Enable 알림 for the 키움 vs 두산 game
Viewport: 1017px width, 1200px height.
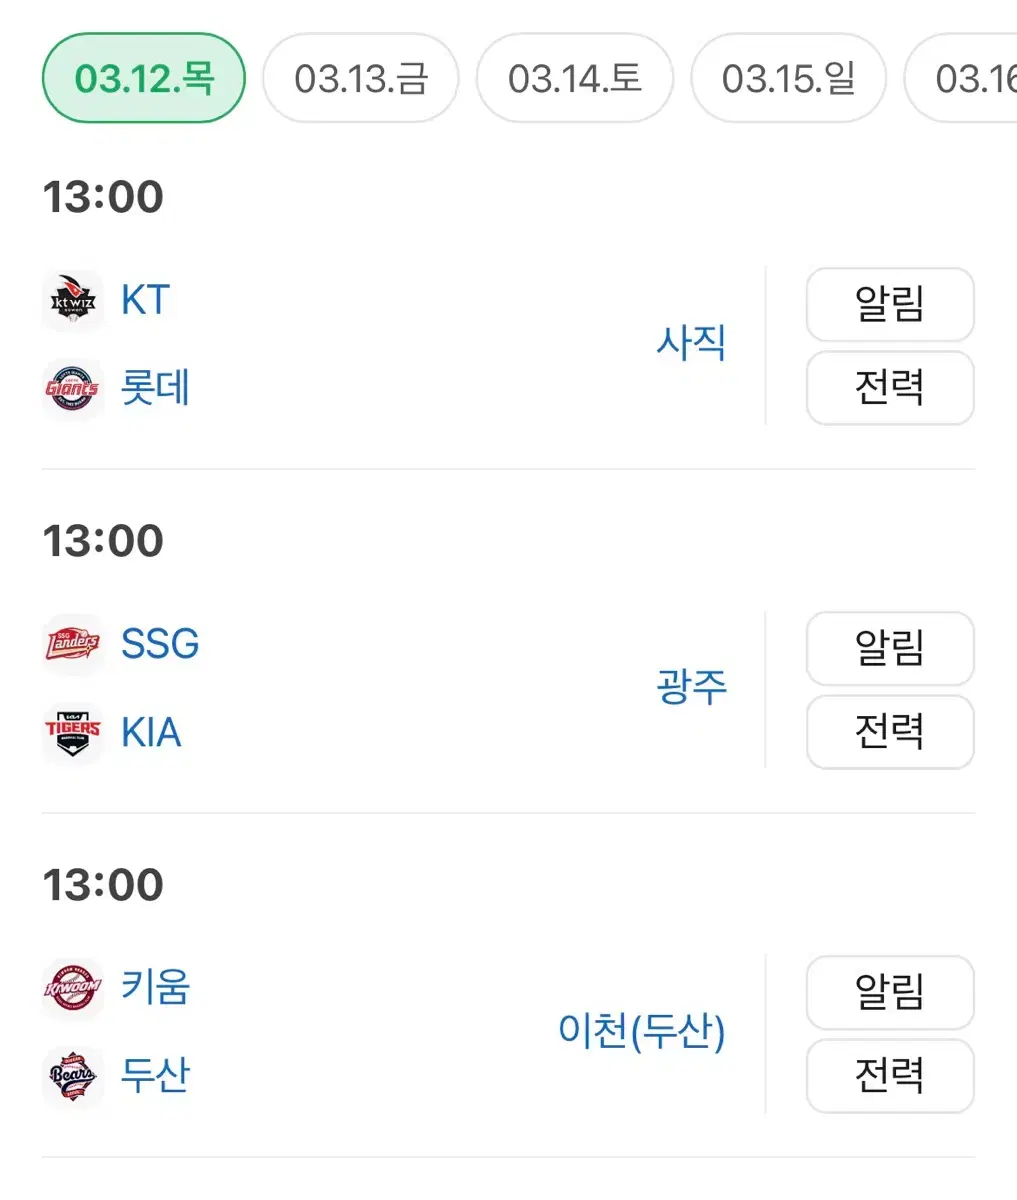click(890, 992)
